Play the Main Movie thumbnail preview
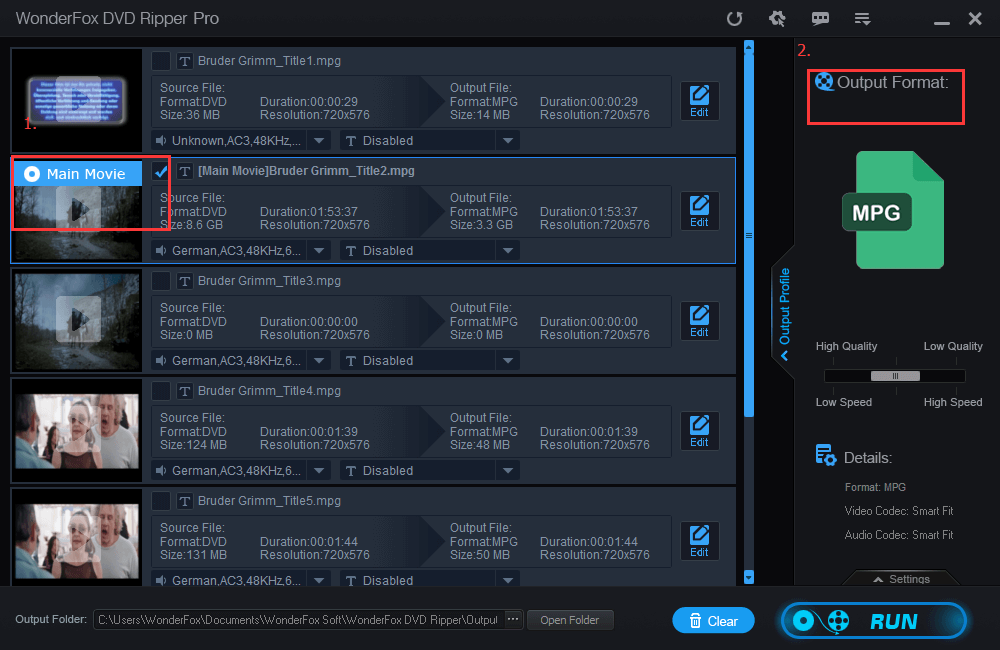 76,209
